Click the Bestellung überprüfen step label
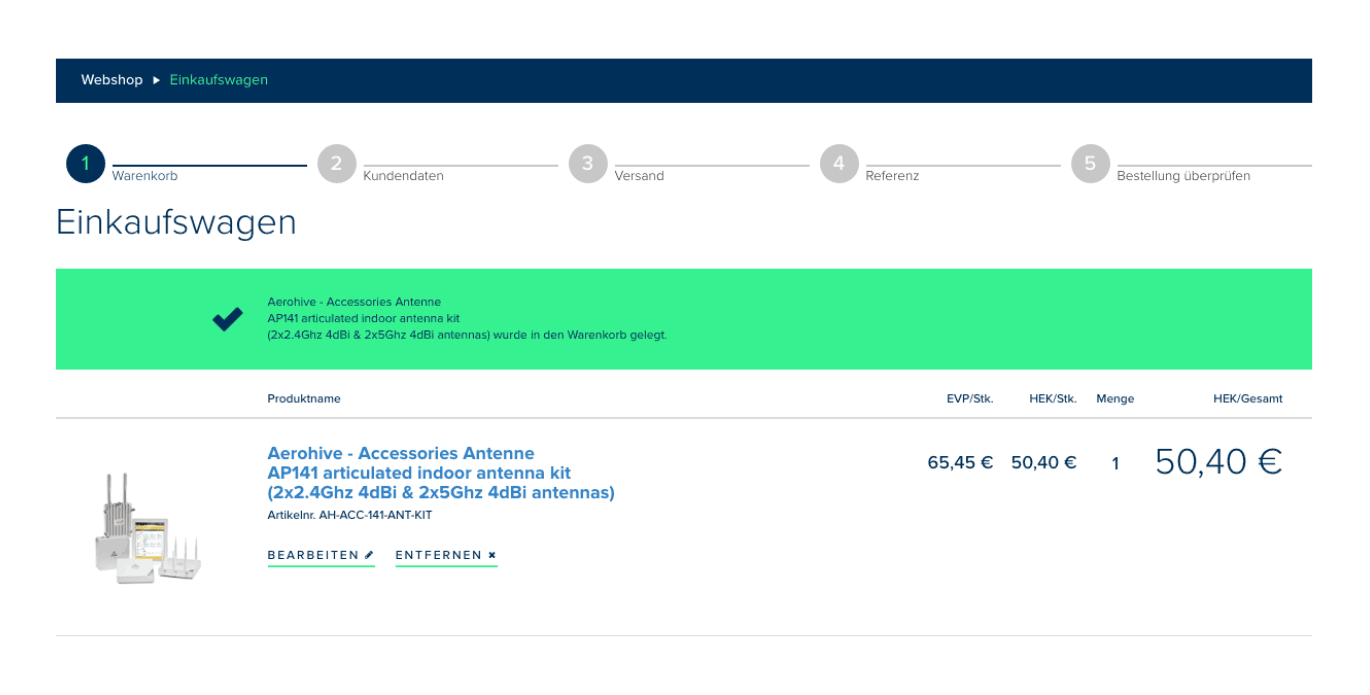 pos(1183,176)
